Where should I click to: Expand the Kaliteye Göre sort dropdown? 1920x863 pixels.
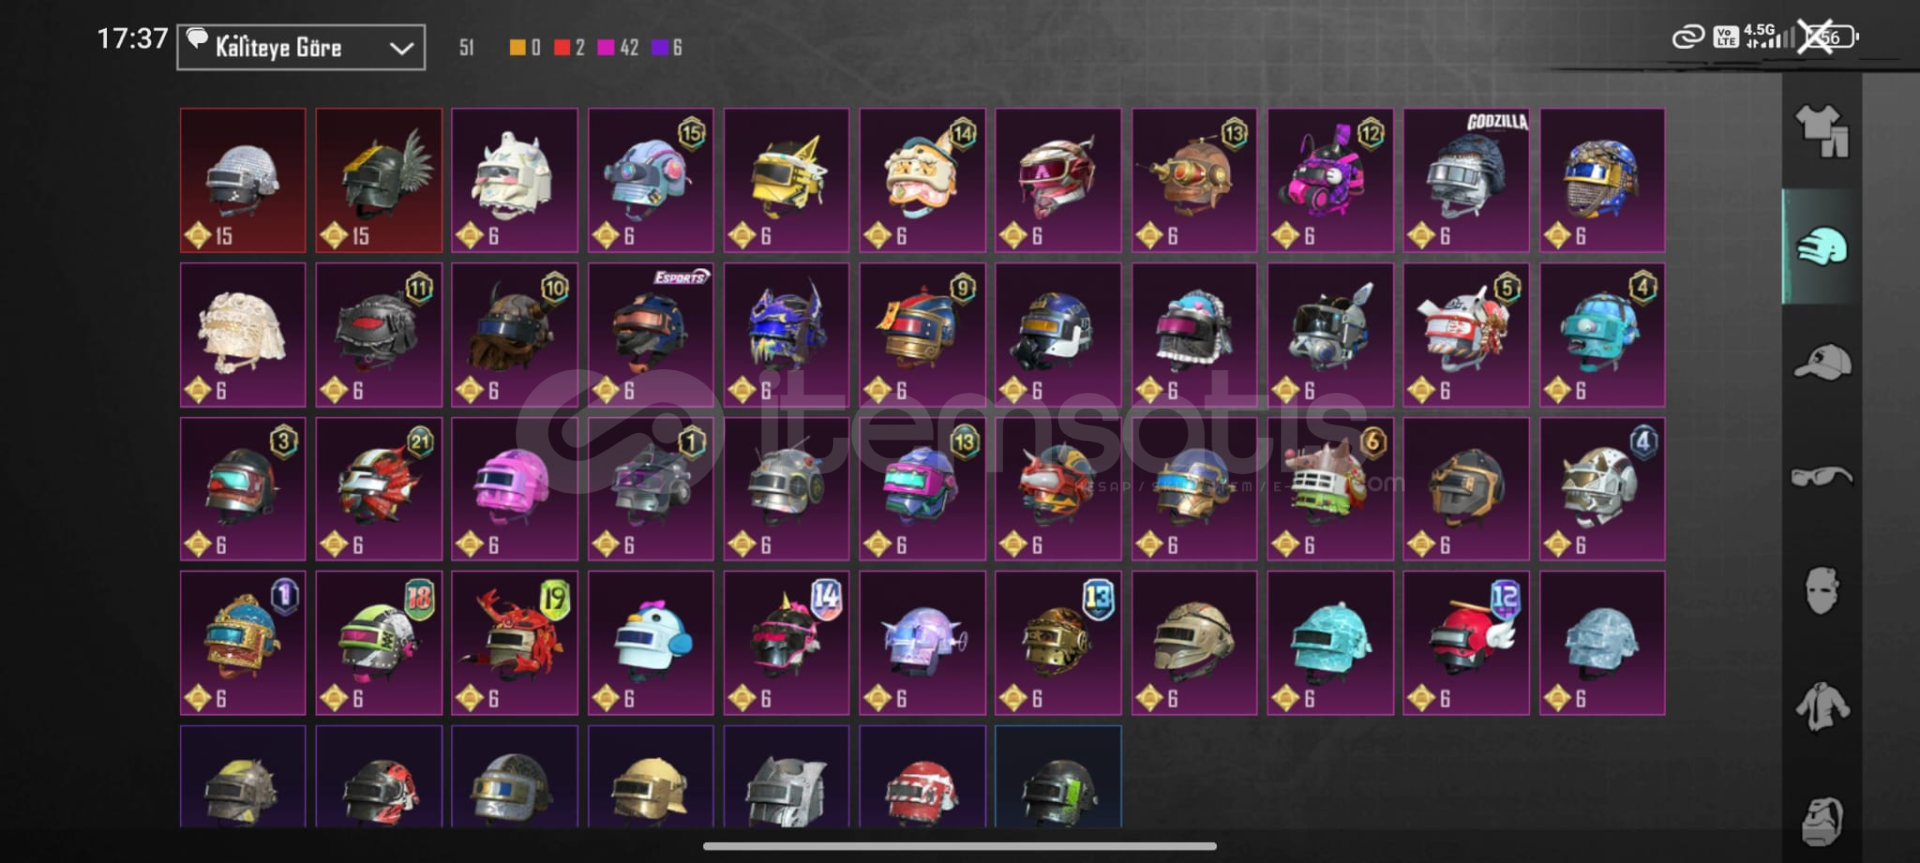301,47
